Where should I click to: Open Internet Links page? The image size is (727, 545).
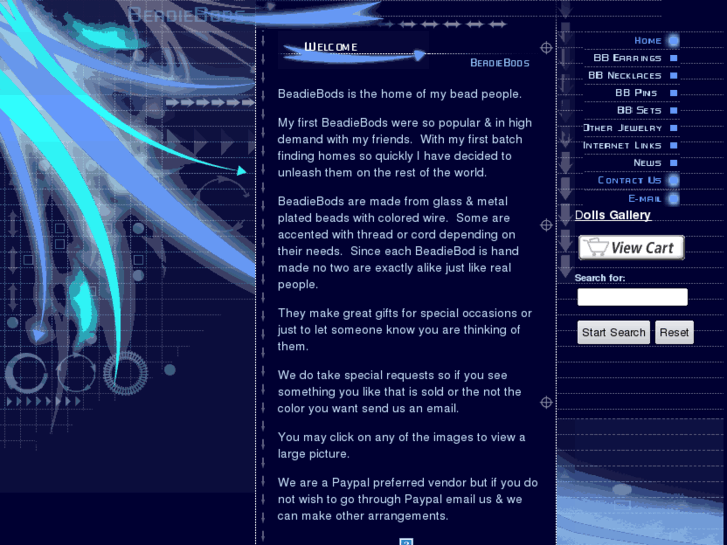[622, 146]
